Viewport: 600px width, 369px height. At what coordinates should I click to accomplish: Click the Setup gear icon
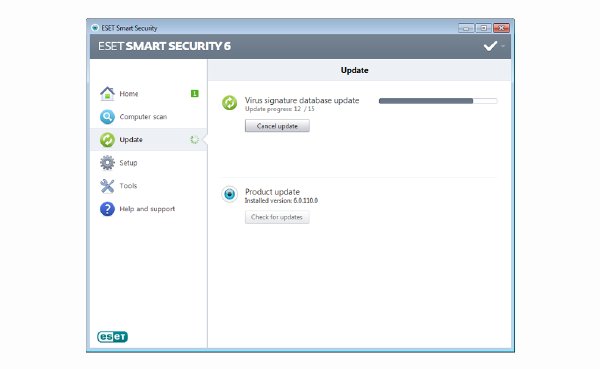[x=107, y=163]
